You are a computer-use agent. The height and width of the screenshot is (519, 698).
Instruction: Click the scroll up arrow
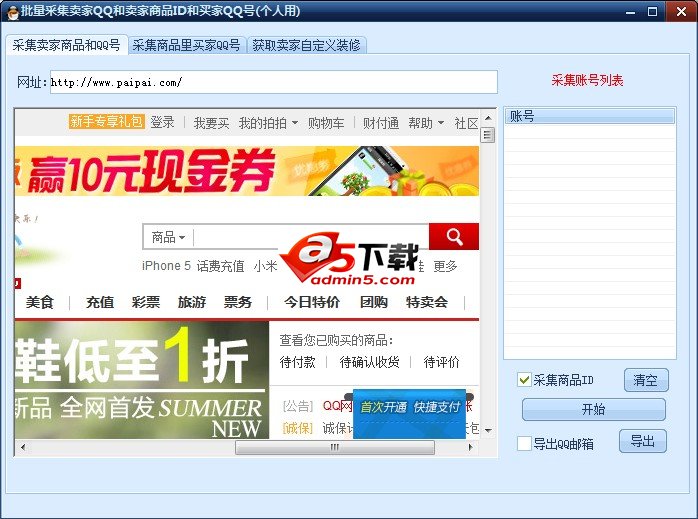coord(488,118)
